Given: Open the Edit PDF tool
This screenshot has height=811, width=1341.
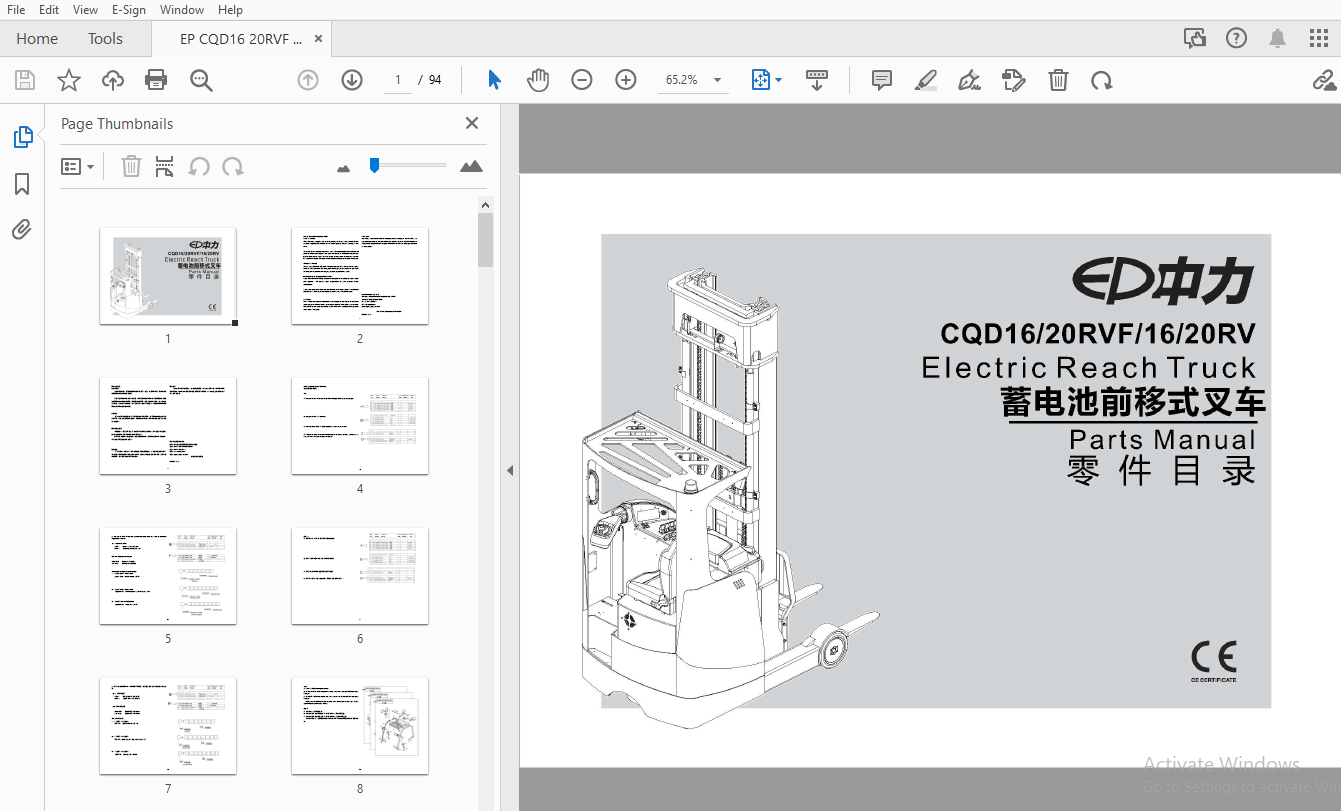Looking at the screenshot, I should (x=1014, y=80).
